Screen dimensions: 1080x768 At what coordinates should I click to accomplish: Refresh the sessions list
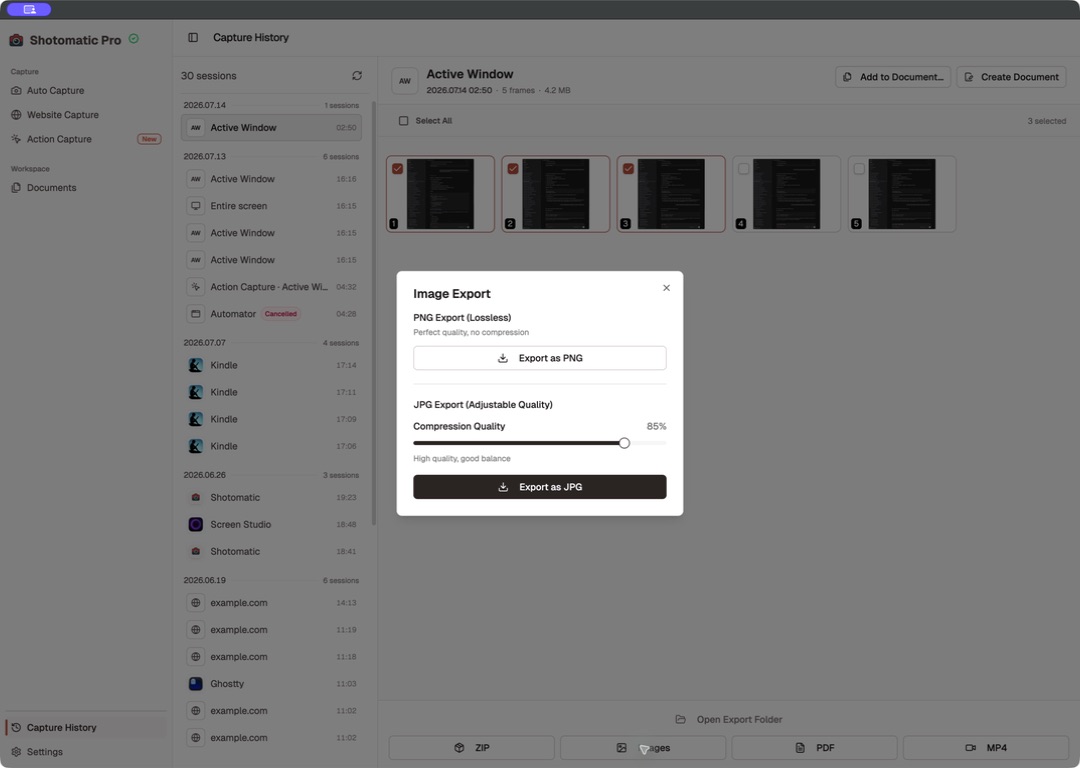(x=357, y=76)
